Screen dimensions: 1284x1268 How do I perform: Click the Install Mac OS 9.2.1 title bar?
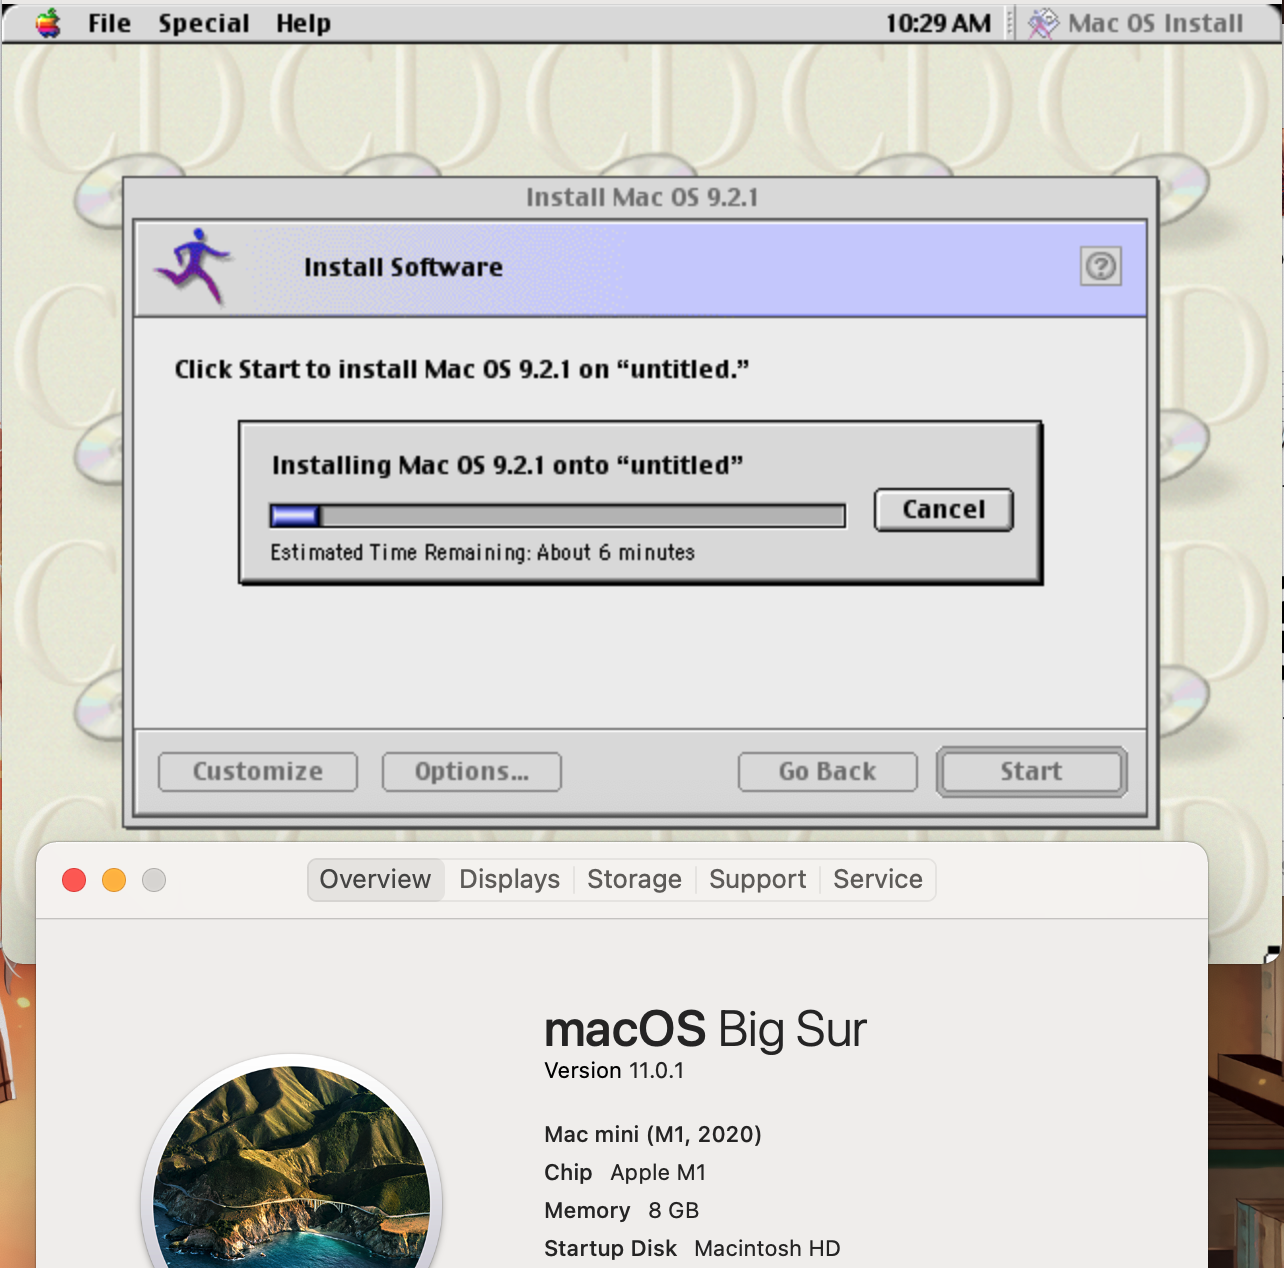(x=641, y=197)
